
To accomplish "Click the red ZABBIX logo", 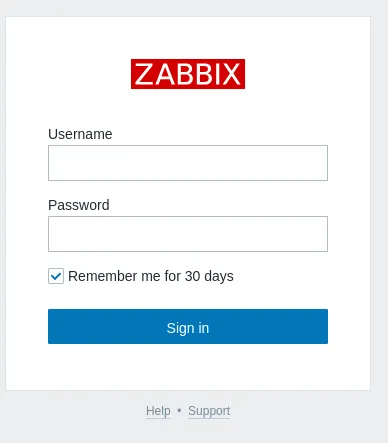I will pyautogui.click(x=188, y=74).
